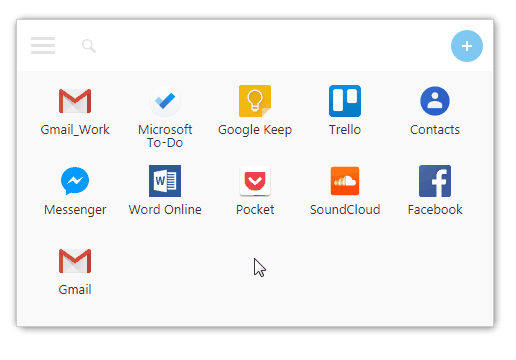Click the "Contacts" label
The height and width of the screenshot is (360, 516).
pyautogui.click(x=435, y=130)
